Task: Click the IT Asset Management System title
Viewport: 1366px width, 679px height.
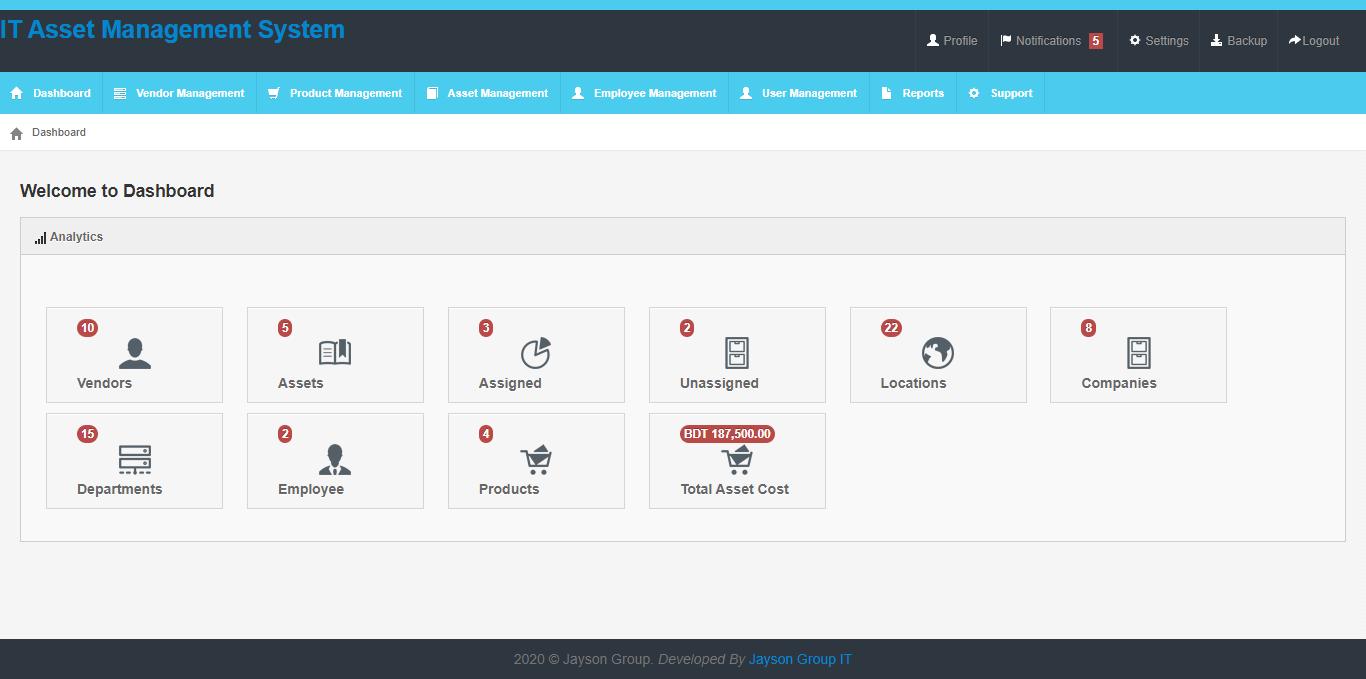Action: point(172,30)
